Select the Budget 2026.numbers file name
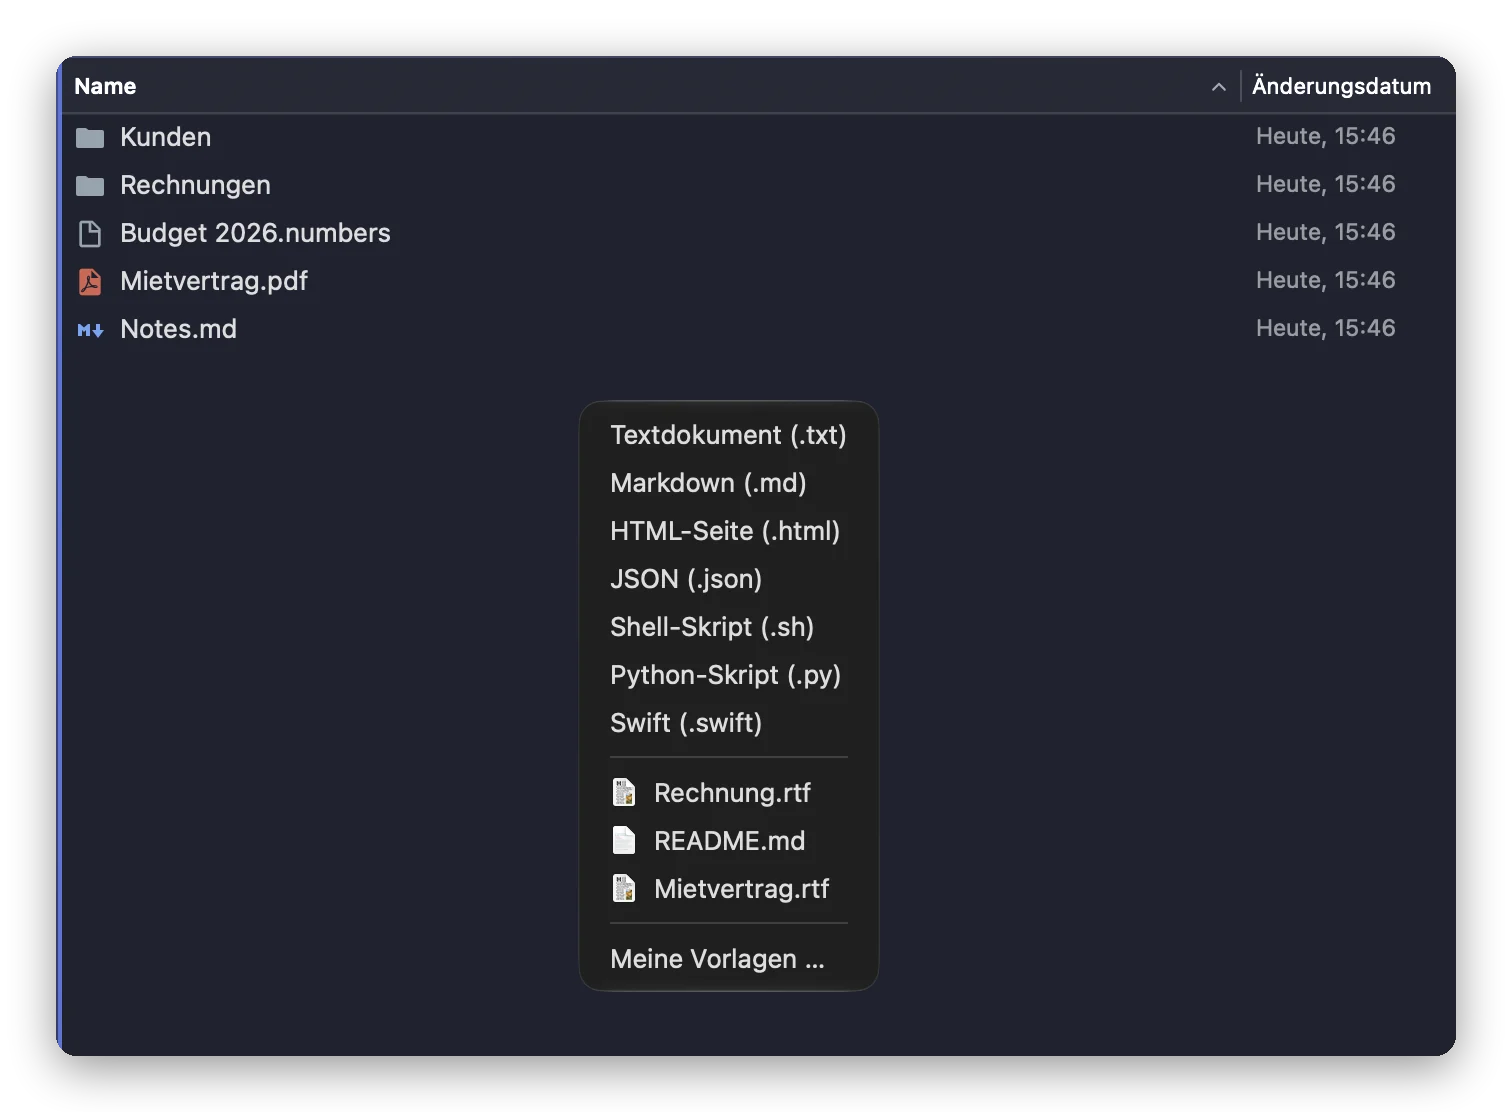 tap(255, 233)
